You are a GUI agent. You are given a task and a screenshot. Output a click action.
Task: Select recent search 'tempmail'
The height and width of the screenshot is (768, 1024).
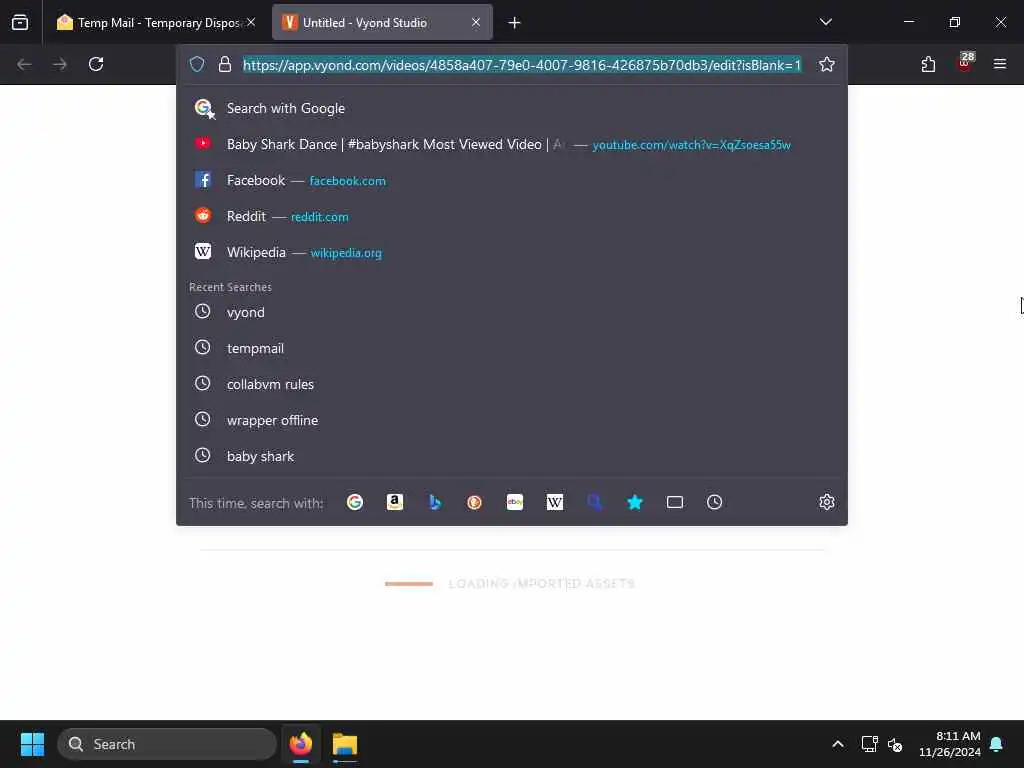[512, 348]
